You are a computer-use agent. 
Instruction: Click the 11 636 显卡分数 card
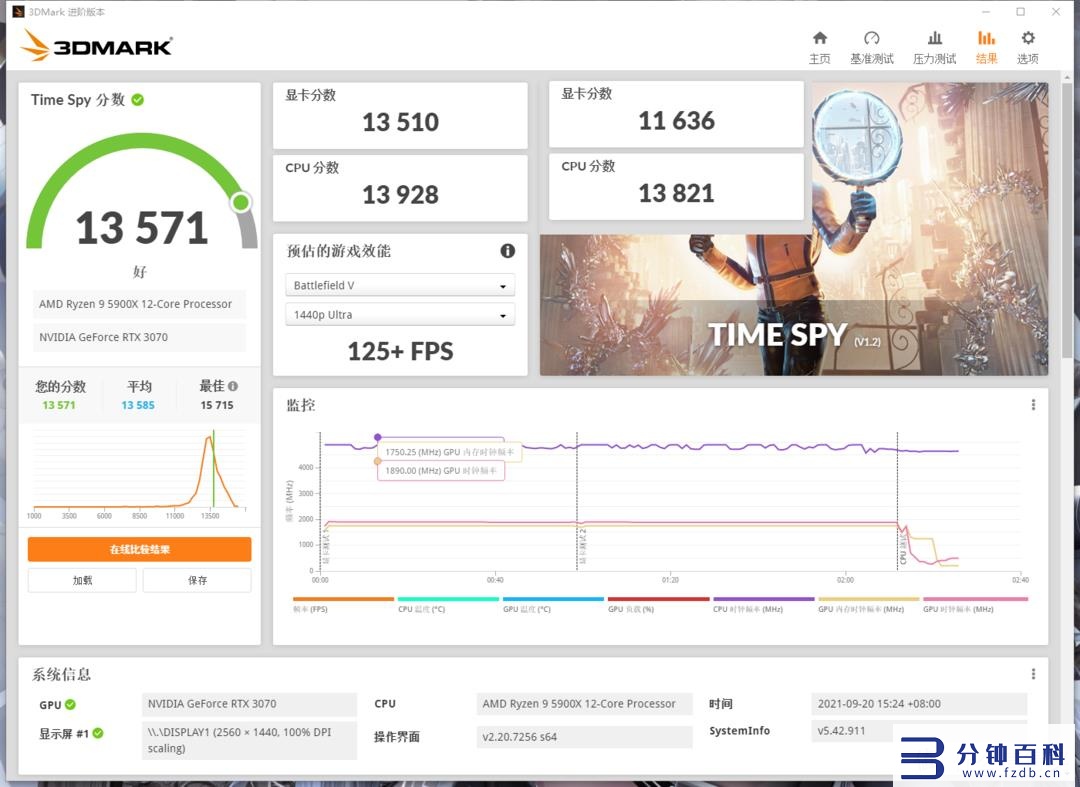pyautogui.click(x=676, y=114)
